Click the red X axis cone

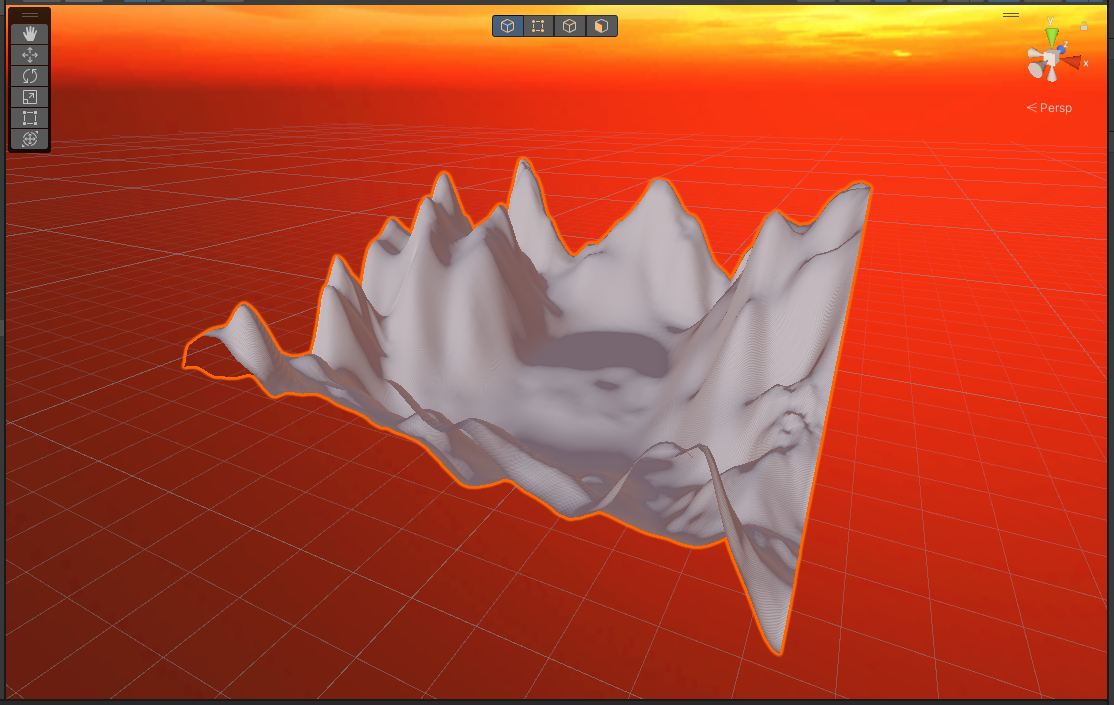(x=1071, y=63)
